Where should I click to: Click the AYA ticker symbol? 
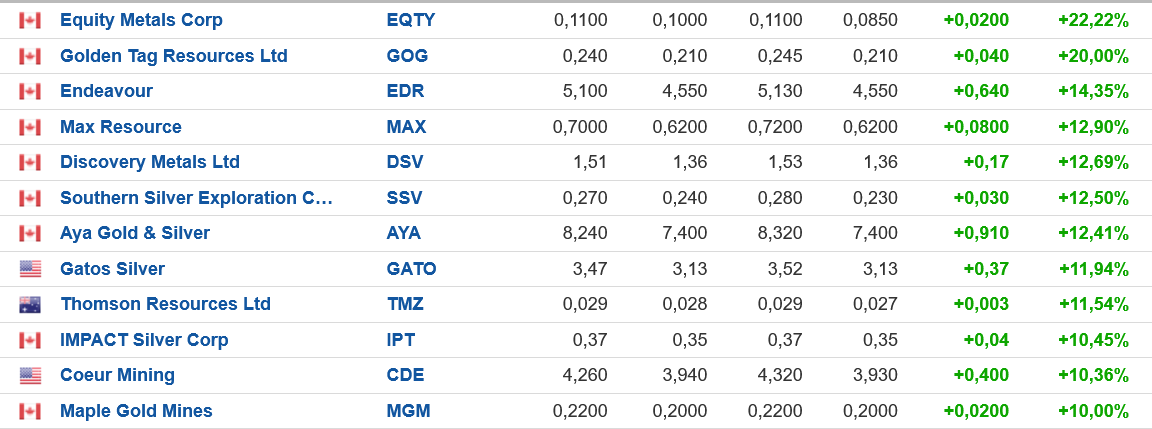[404, 233]
